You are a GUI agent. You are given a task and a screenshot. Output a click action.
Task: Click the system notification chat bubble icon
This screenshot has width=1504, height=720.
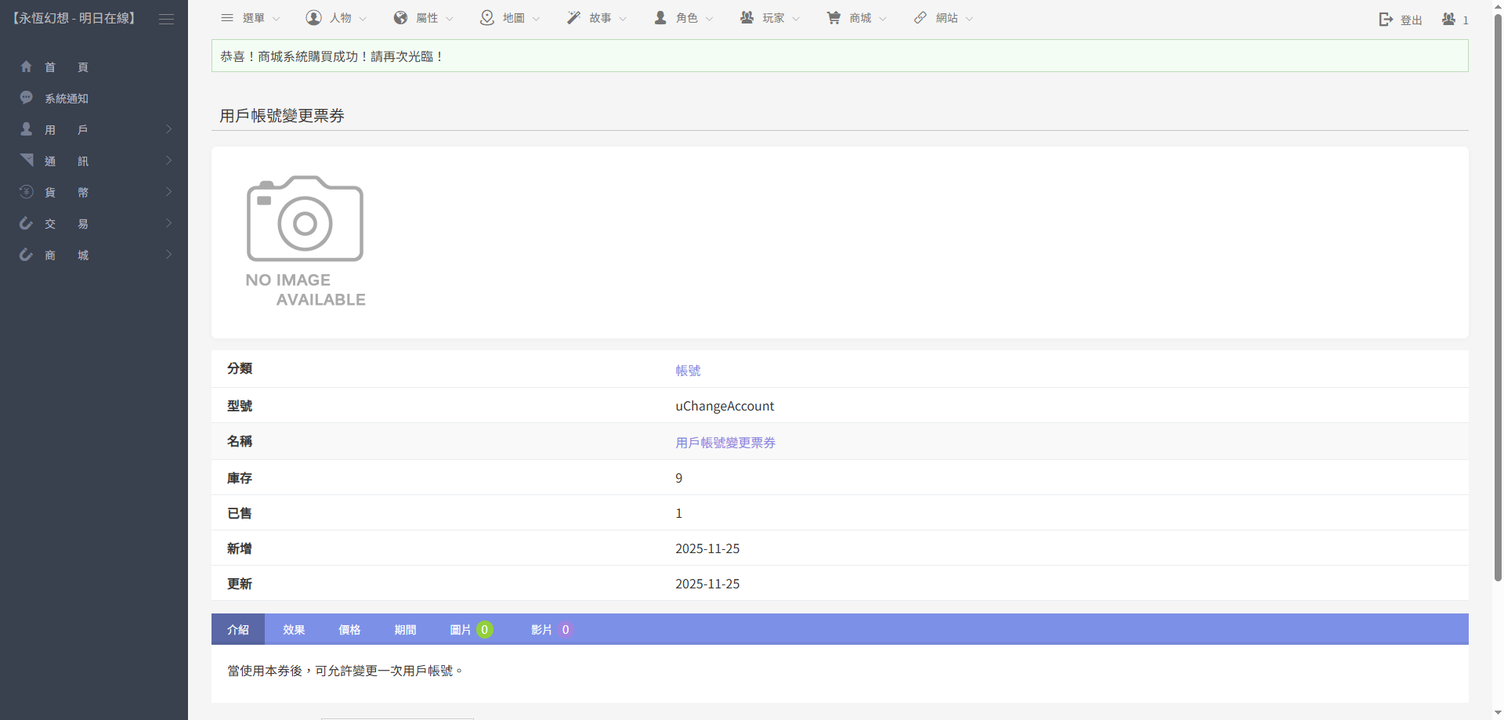[26, 98]
